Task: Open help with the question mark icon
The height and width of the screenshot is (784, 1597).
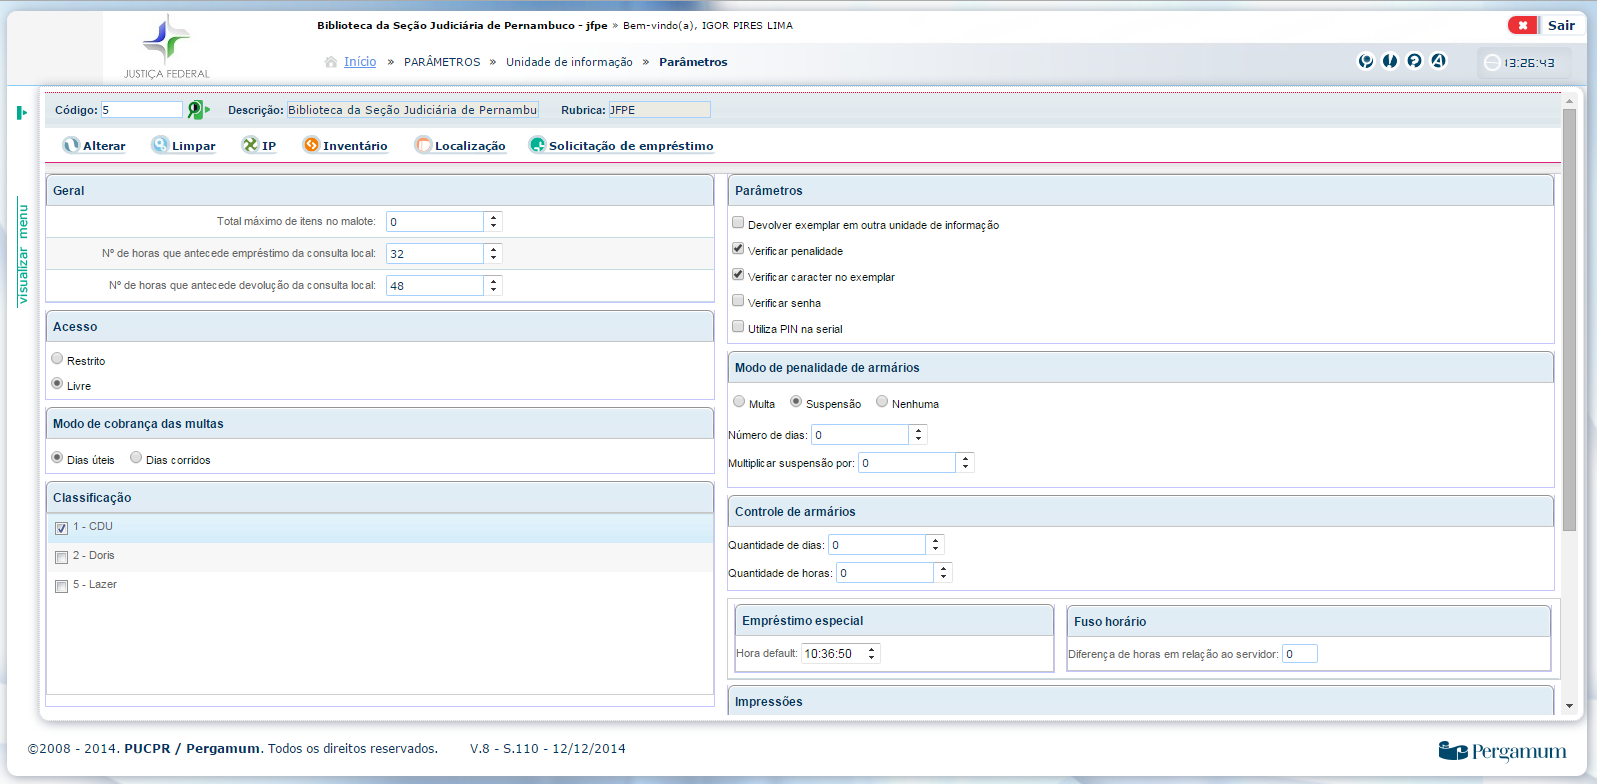Action: coord(1414,61)
